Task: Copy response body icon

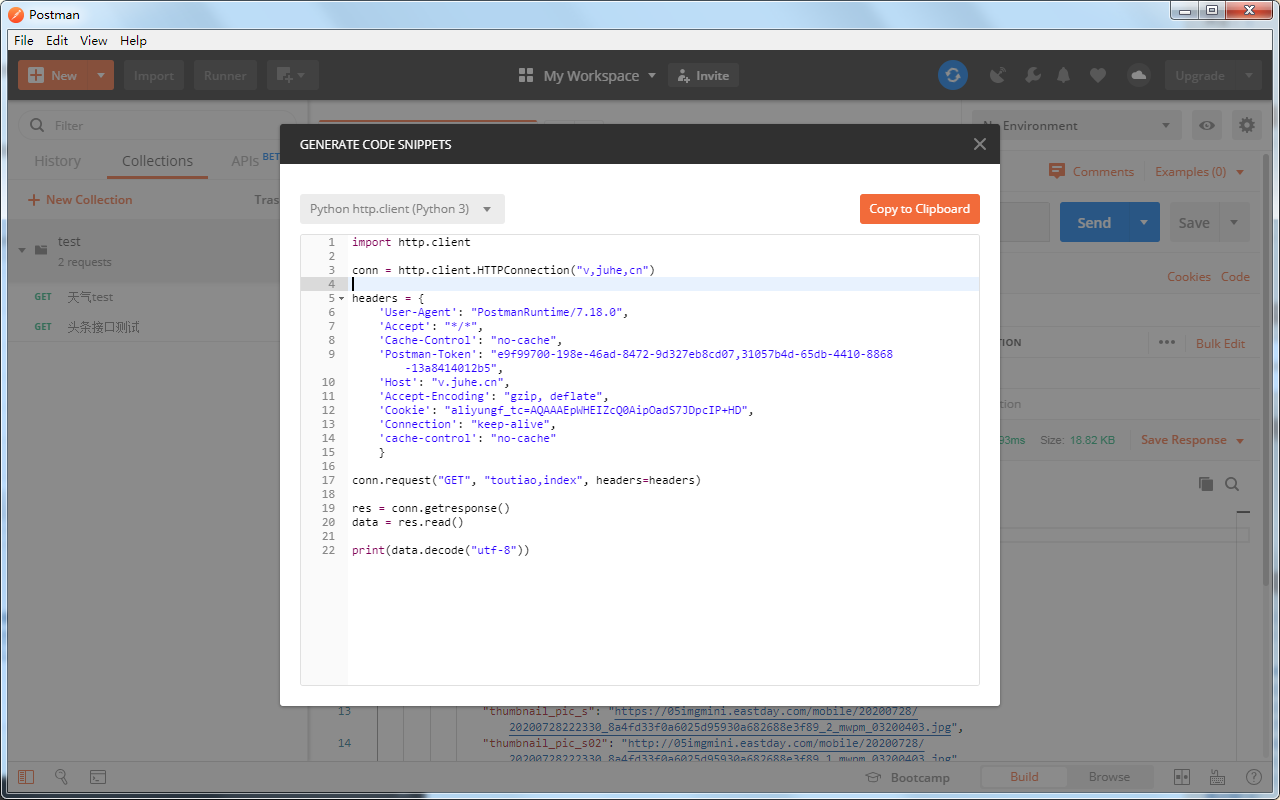Action: 1206,484
